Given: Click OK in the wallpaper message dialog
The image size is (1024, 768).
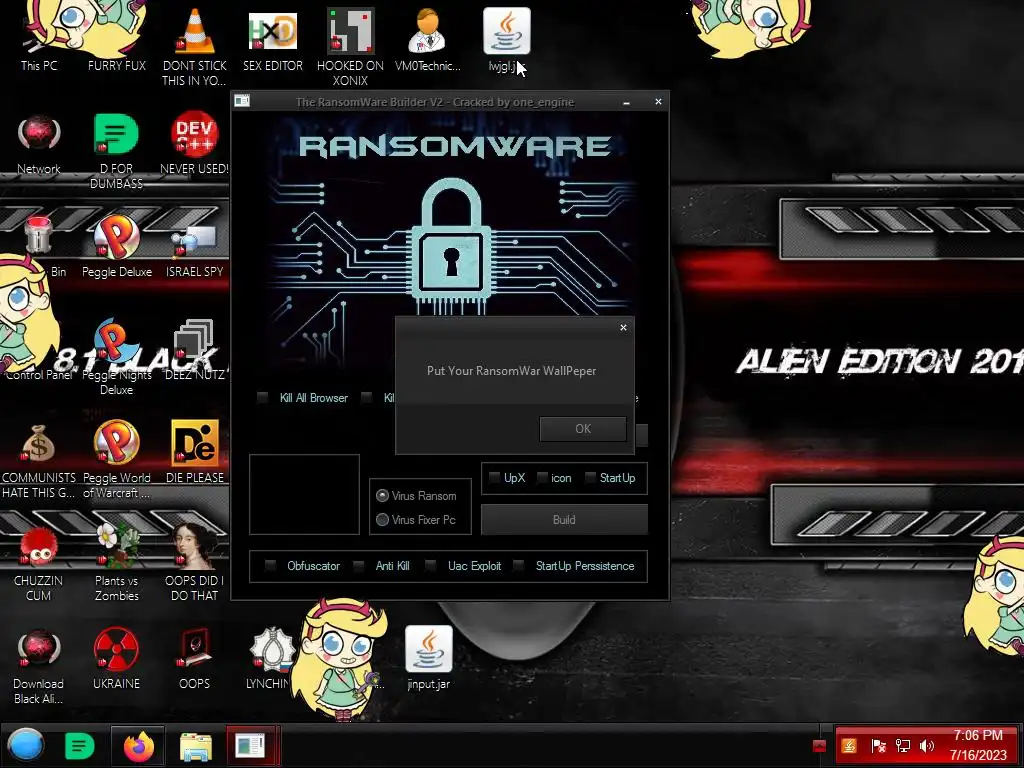Looking at the screenshot, I should coord(583,429).
